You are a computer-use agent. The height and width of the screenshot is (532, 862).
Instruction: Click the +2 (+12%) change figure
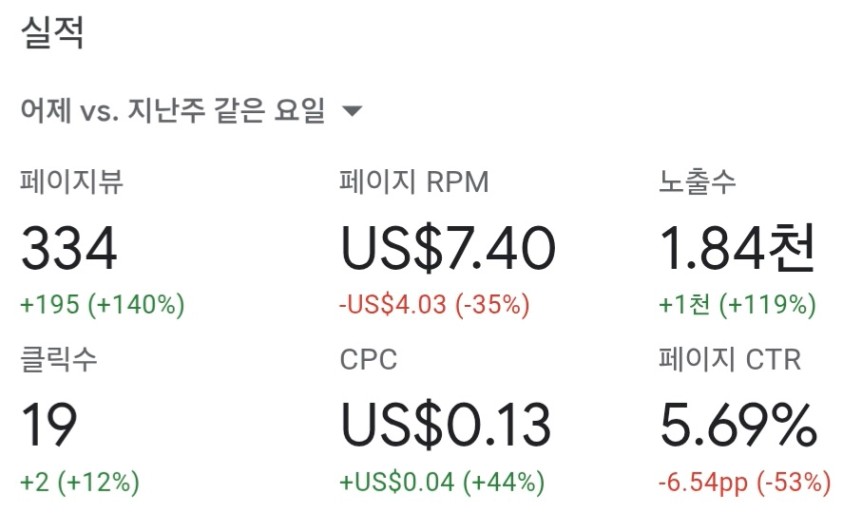(x=80, y=482)
